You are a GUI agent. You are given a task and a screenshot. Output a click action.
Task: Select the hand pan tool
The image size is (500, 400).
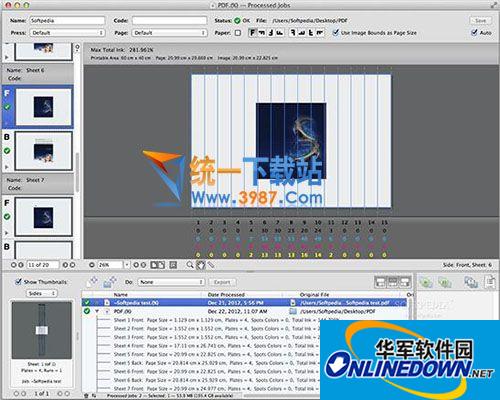tap(200, 265)
